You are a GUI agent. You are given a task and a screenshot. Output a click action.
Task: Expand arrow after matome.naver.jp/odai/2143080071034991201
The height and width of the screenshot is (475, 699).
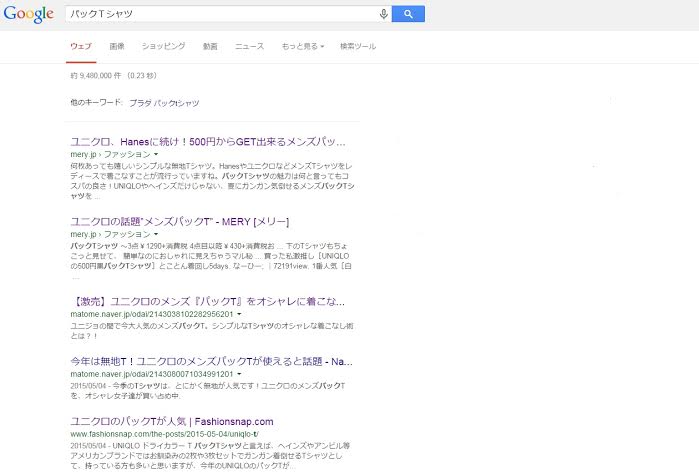pyautogui.click(x=239, y=374)
